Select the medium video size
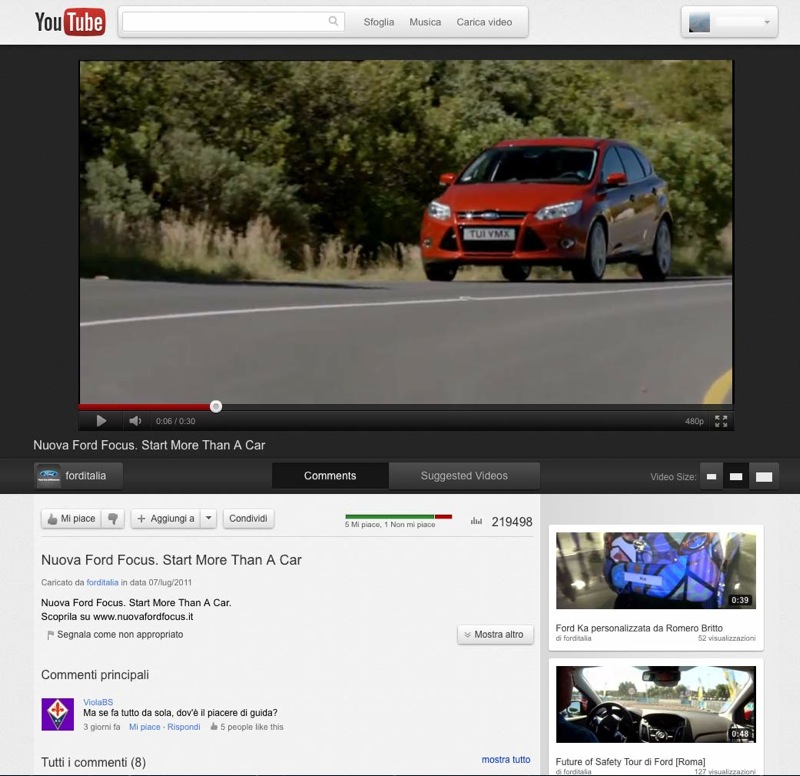 736,477
